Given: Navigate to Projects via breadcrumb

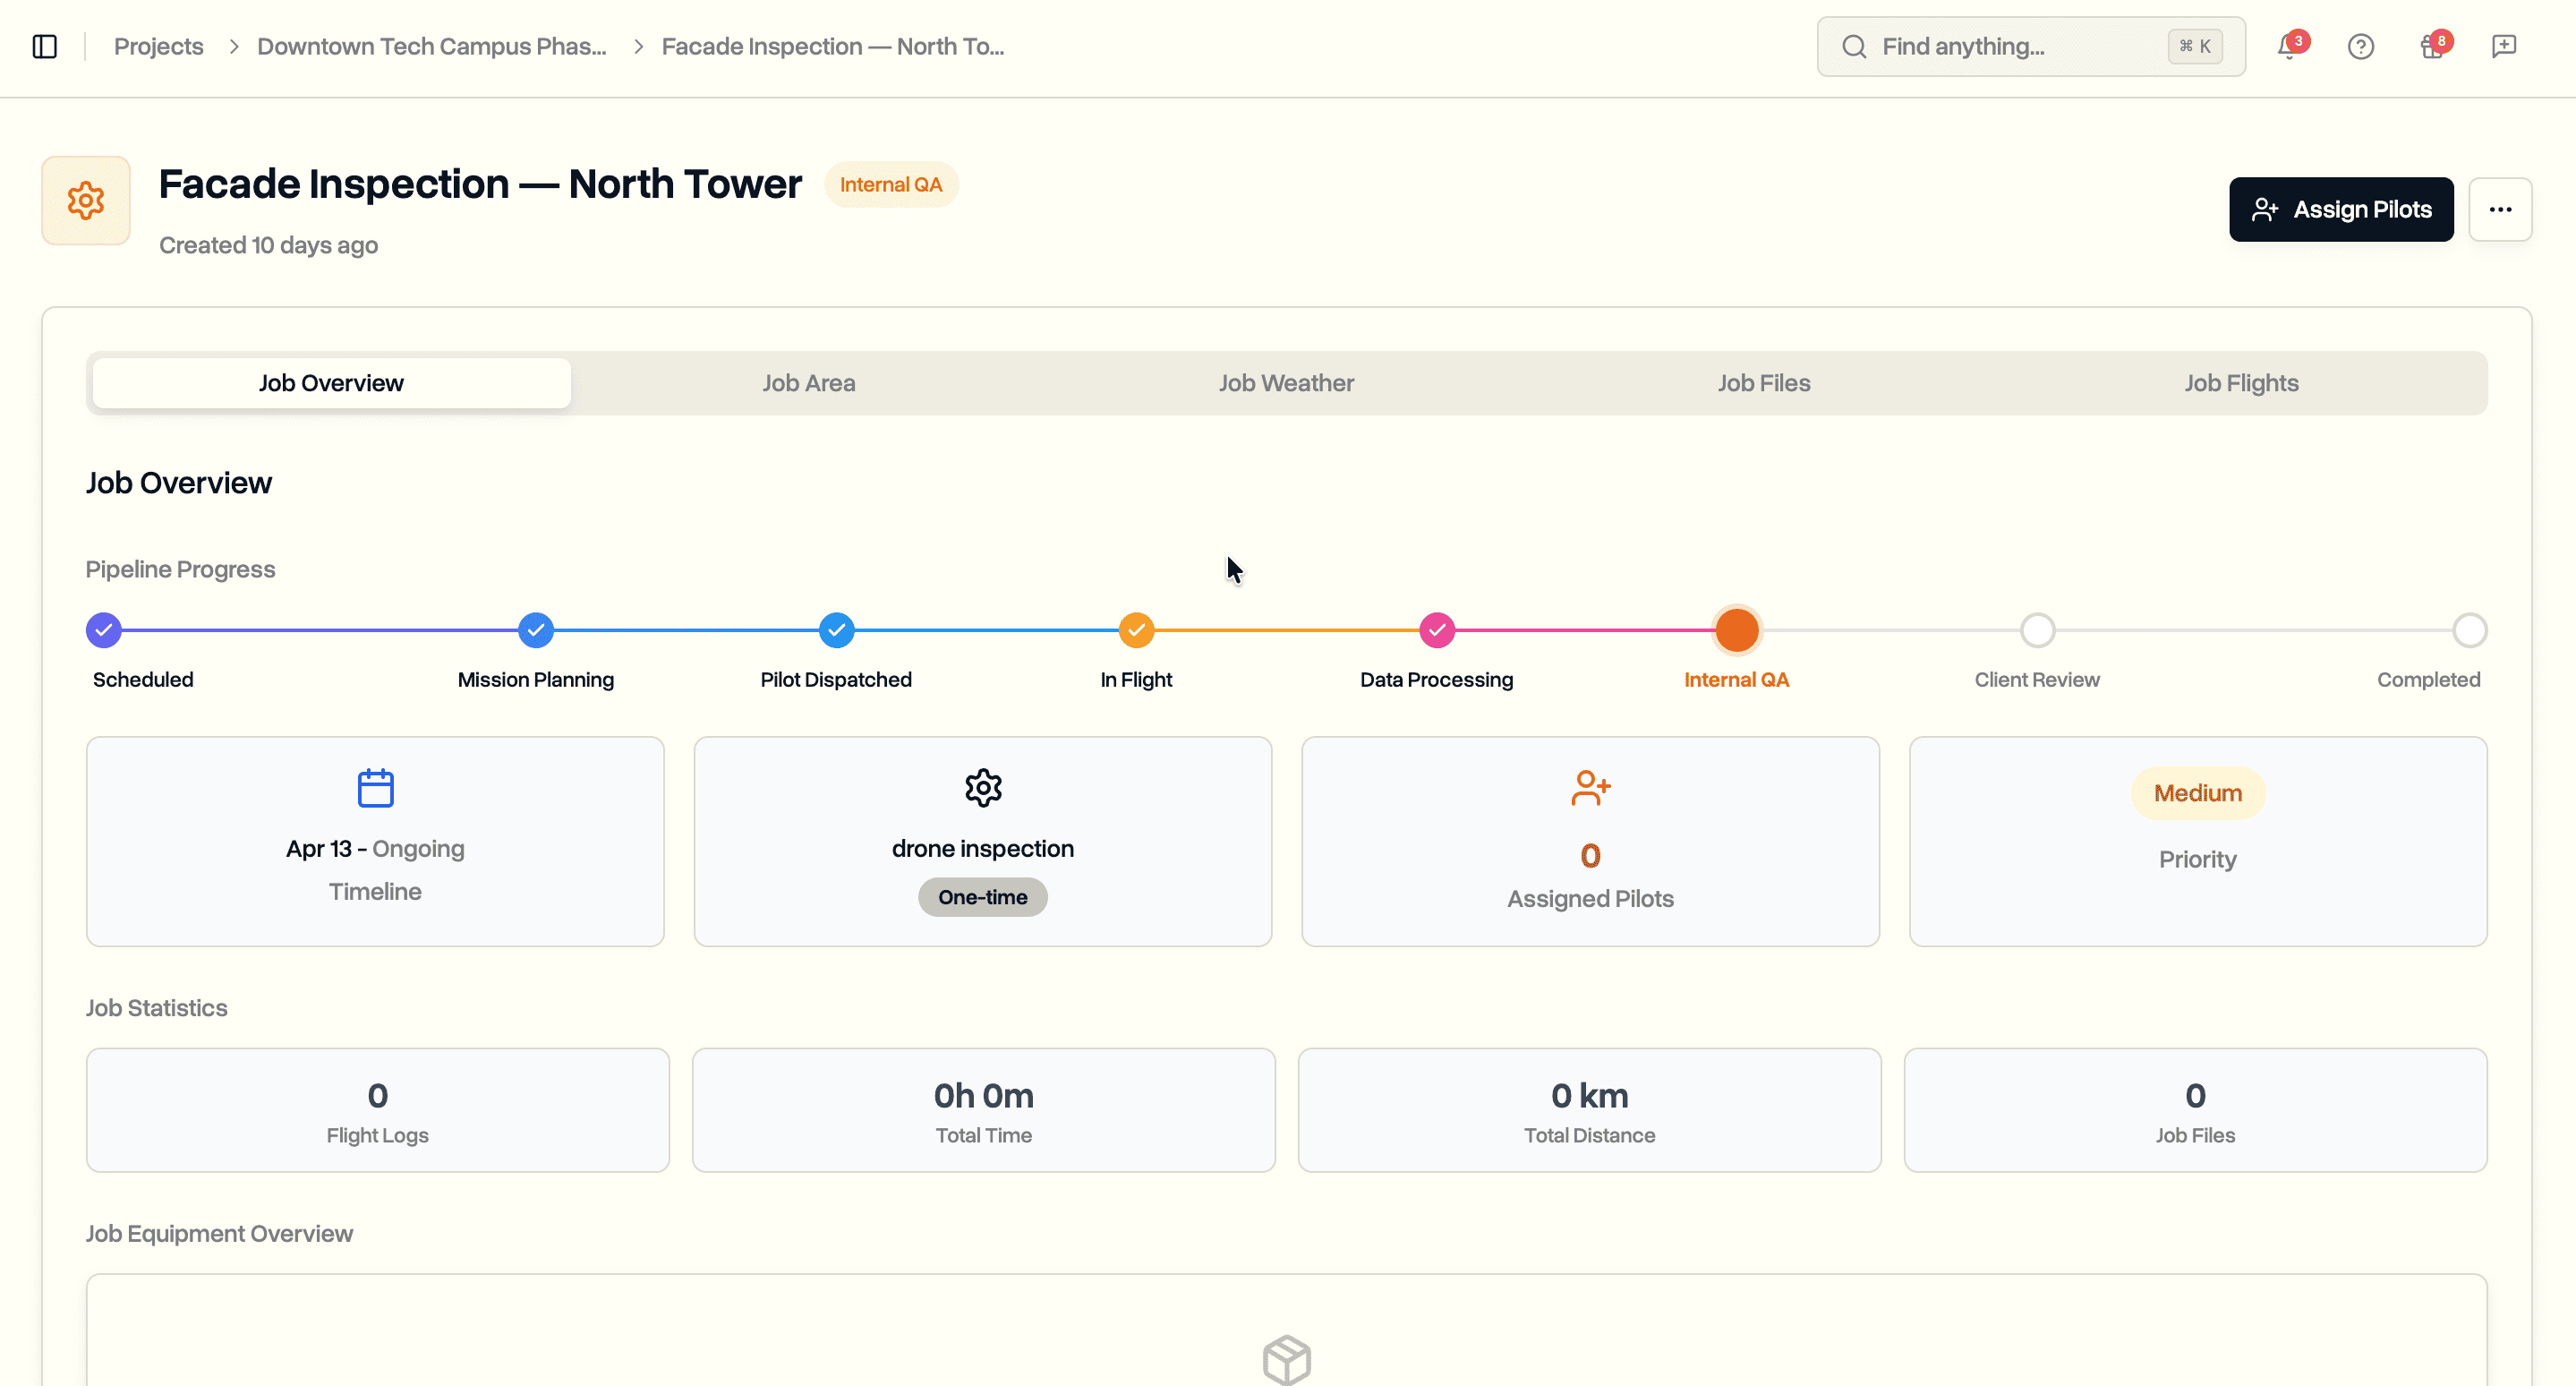Looking at the screenshot, I should [x=158, y=46].
